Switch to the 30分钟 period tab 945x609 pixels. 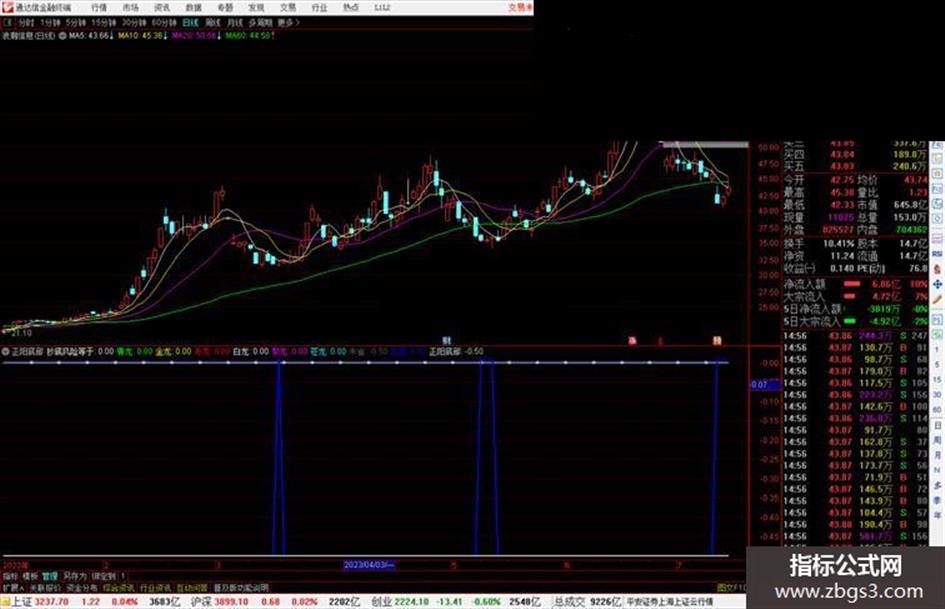click(134, 23)
